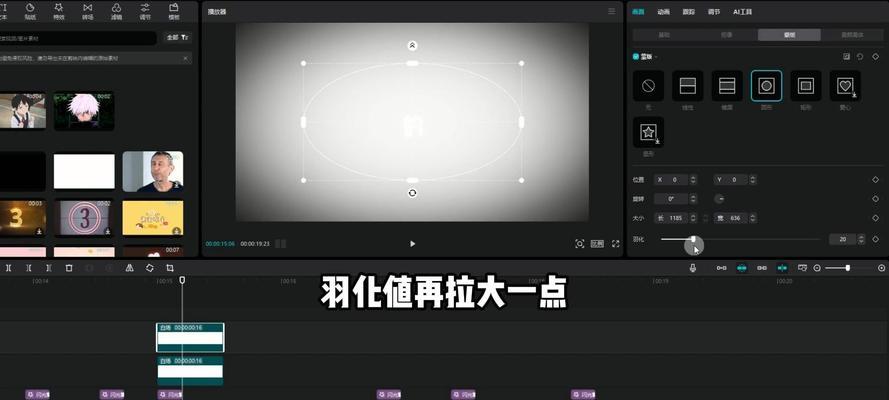Open the 调节 adjustment panel in top toolbar
The width and height of the screenshot is (889, 400).
click(145, 11)
